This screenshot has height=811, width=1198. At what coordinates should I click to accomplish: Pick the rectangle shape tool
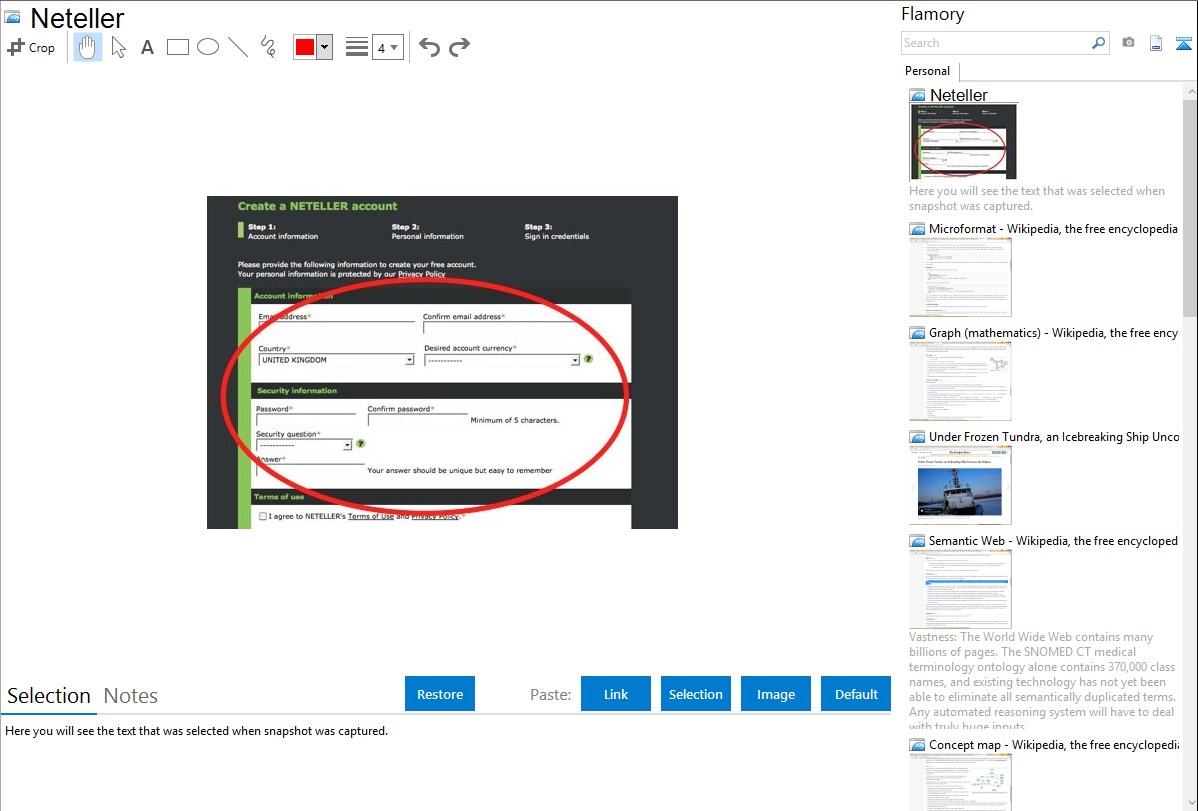(177, 47)
